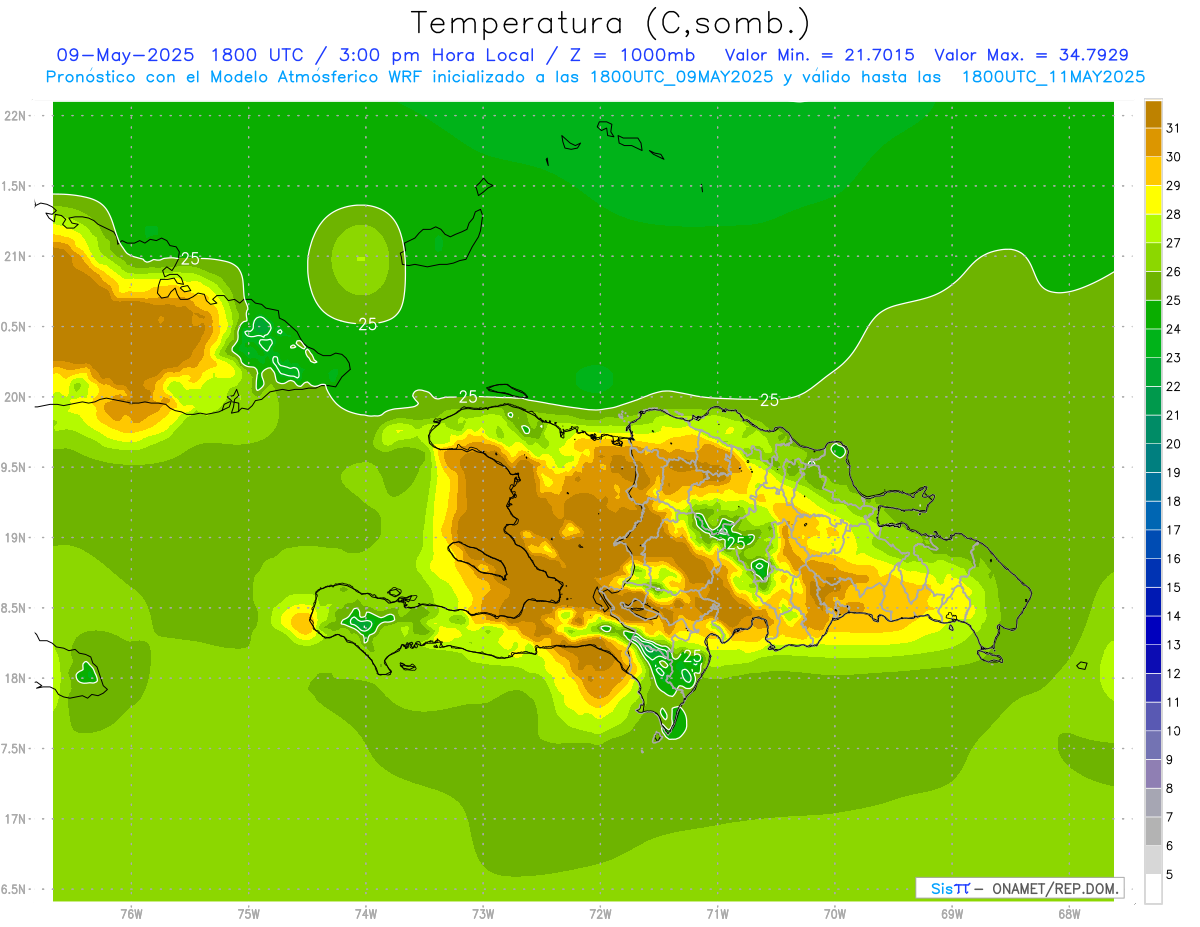Click the '74W' longitude axis label
1200x927 pixels.
pyautogui.click(x=366, y=914)
